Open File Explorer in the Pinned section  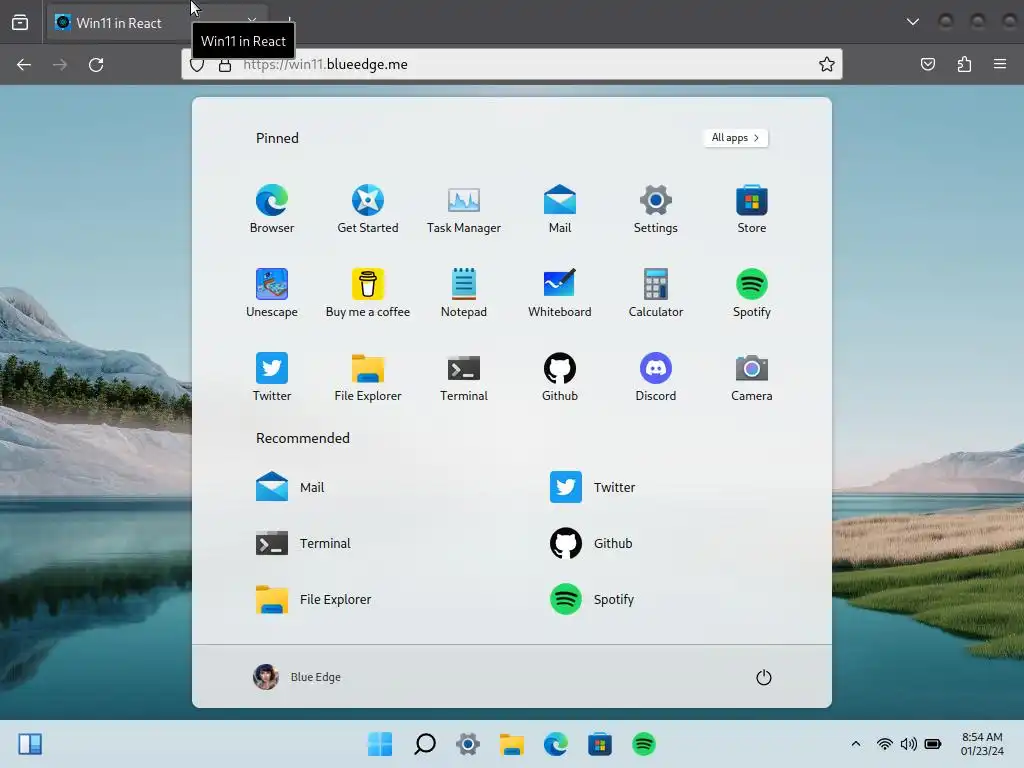tap(368, 377)
